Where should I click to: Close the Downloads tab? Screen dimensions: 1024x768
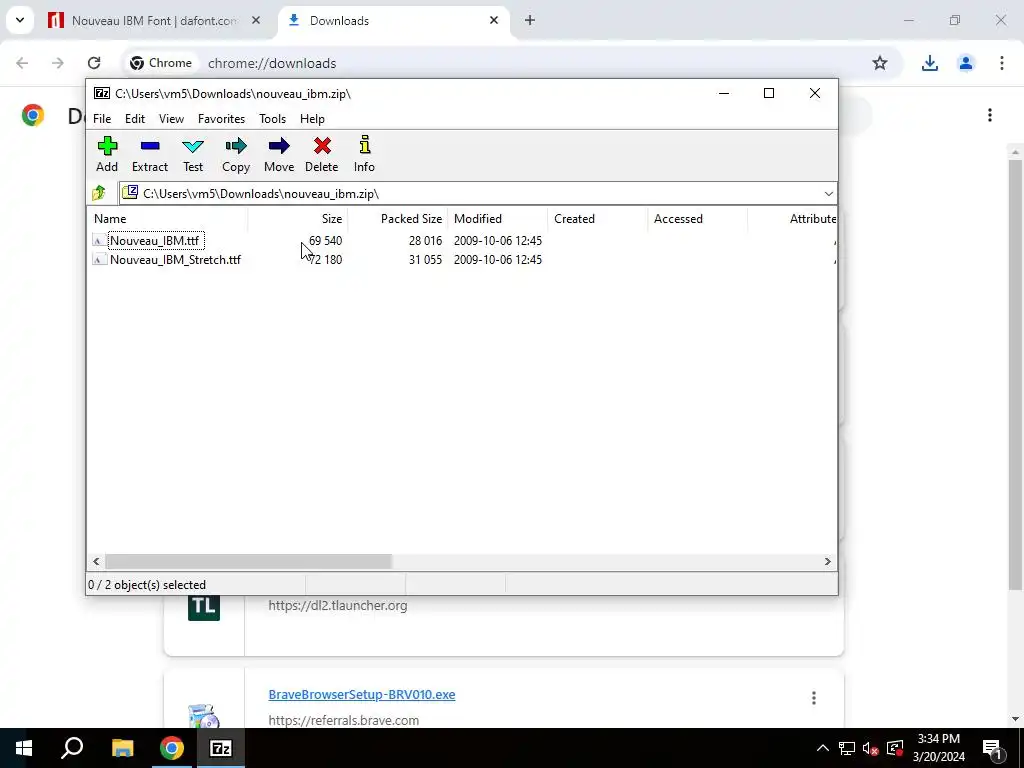(494, 20)
